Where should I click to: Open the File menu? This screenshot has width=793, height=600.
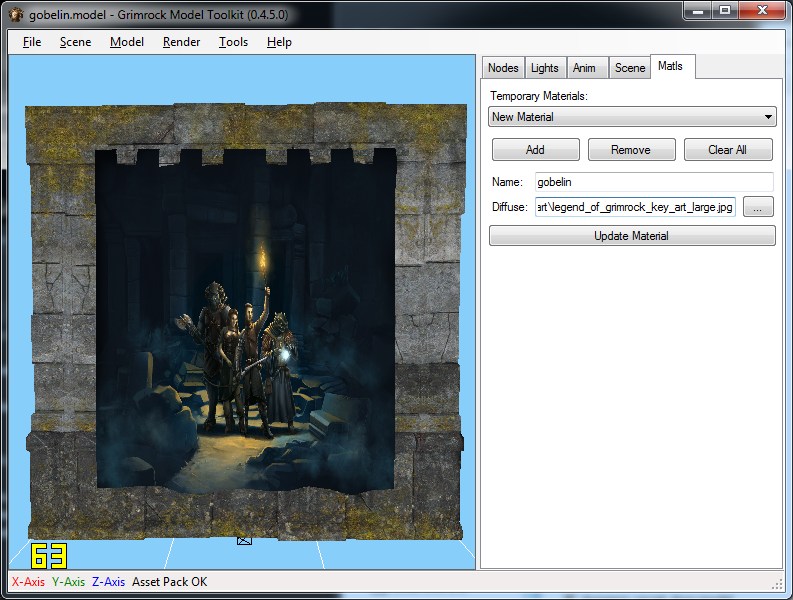pos(32,42)
